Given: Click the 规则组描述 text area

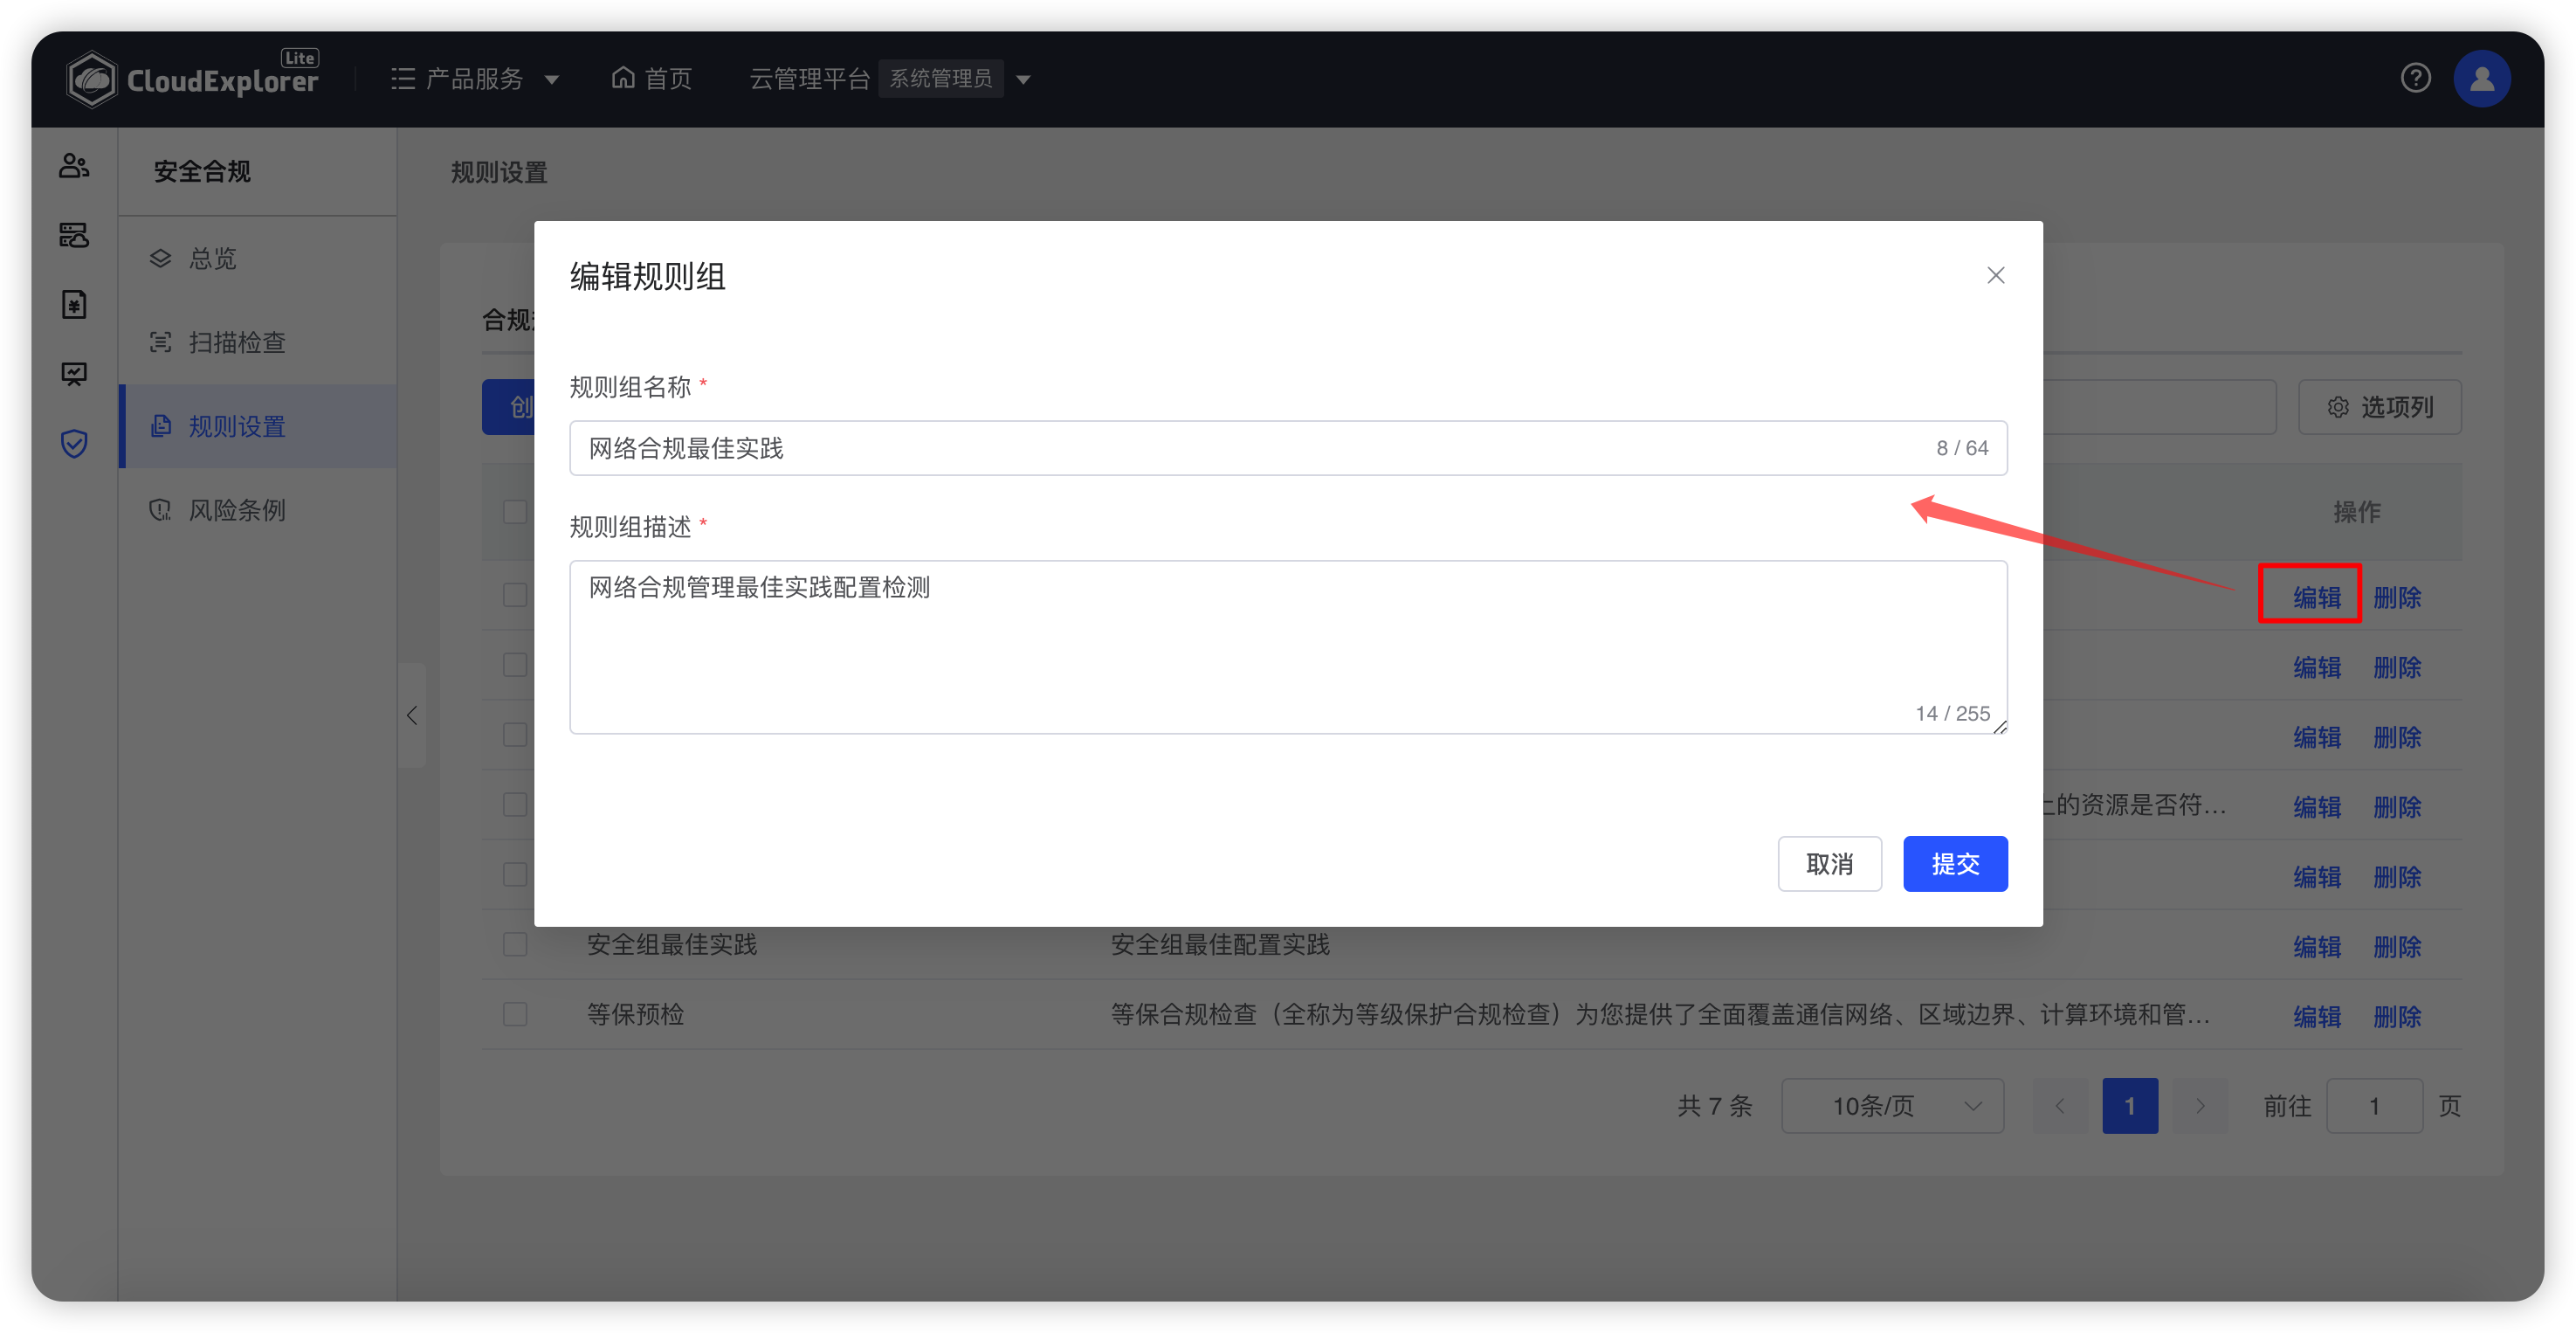Looking at the screenshot, I should pos(1288,647).
